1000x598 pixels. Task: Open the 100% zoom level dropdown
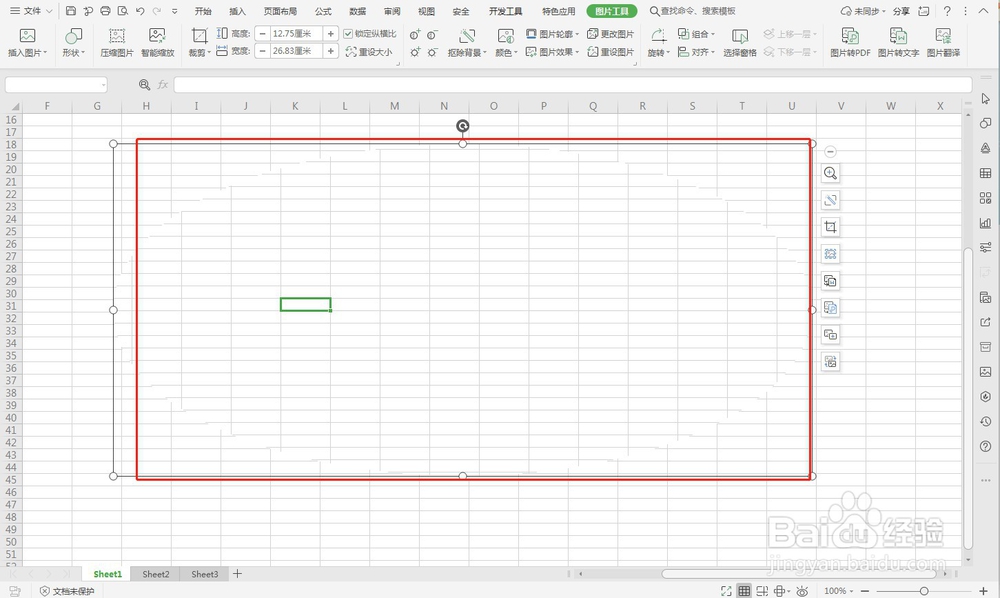coord(838,591)
